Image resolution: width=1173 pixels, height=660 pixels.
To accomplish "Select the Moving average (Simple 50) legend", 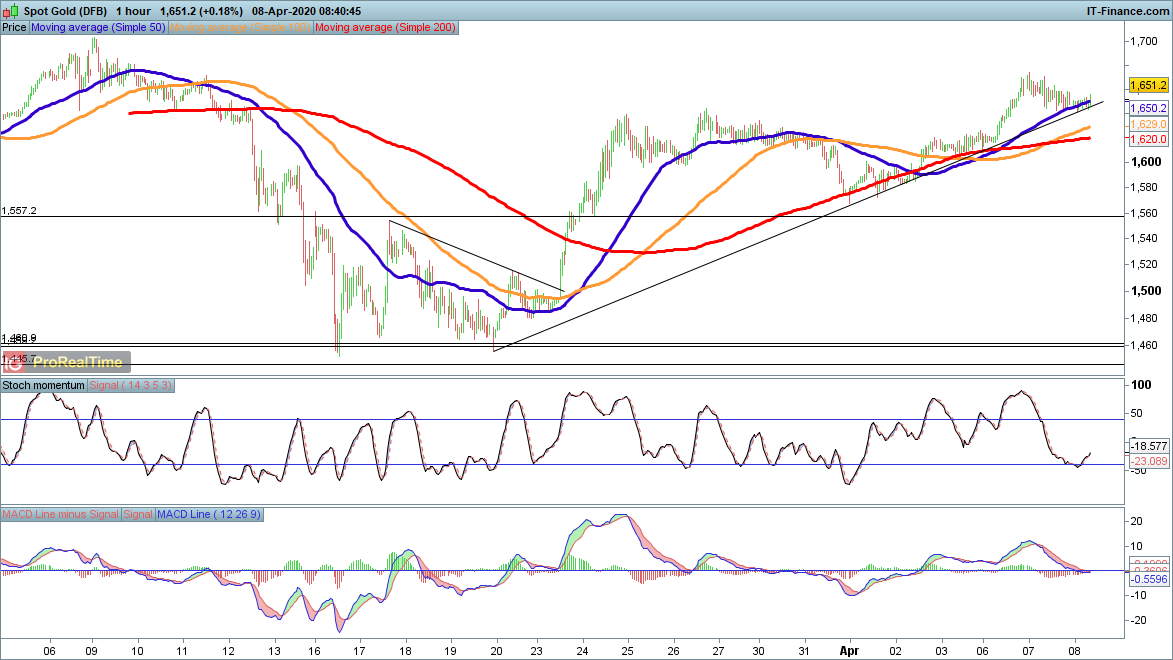I will tap(98, 28).
